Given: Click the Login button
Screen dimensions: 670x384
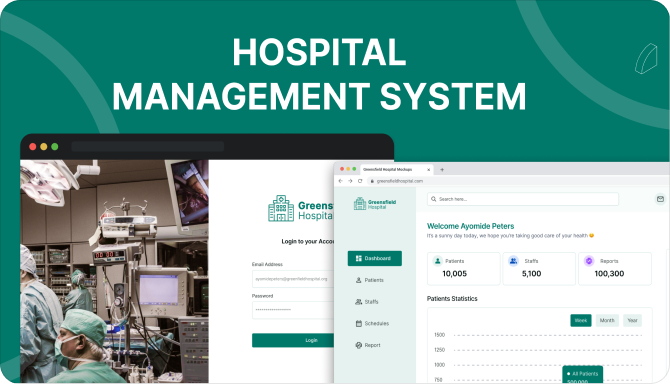Looking at the screenshot, I should click(293, 340).
